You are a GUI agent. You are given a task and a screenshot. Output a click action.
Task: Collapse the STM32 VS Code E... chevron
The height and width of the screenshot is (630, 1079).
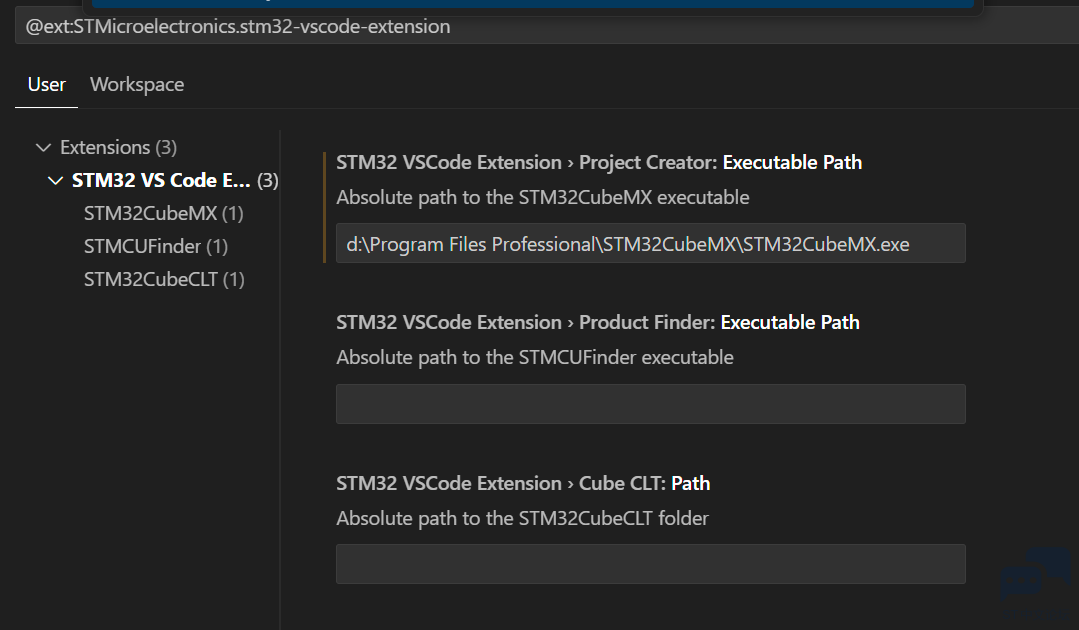[55, 181]
